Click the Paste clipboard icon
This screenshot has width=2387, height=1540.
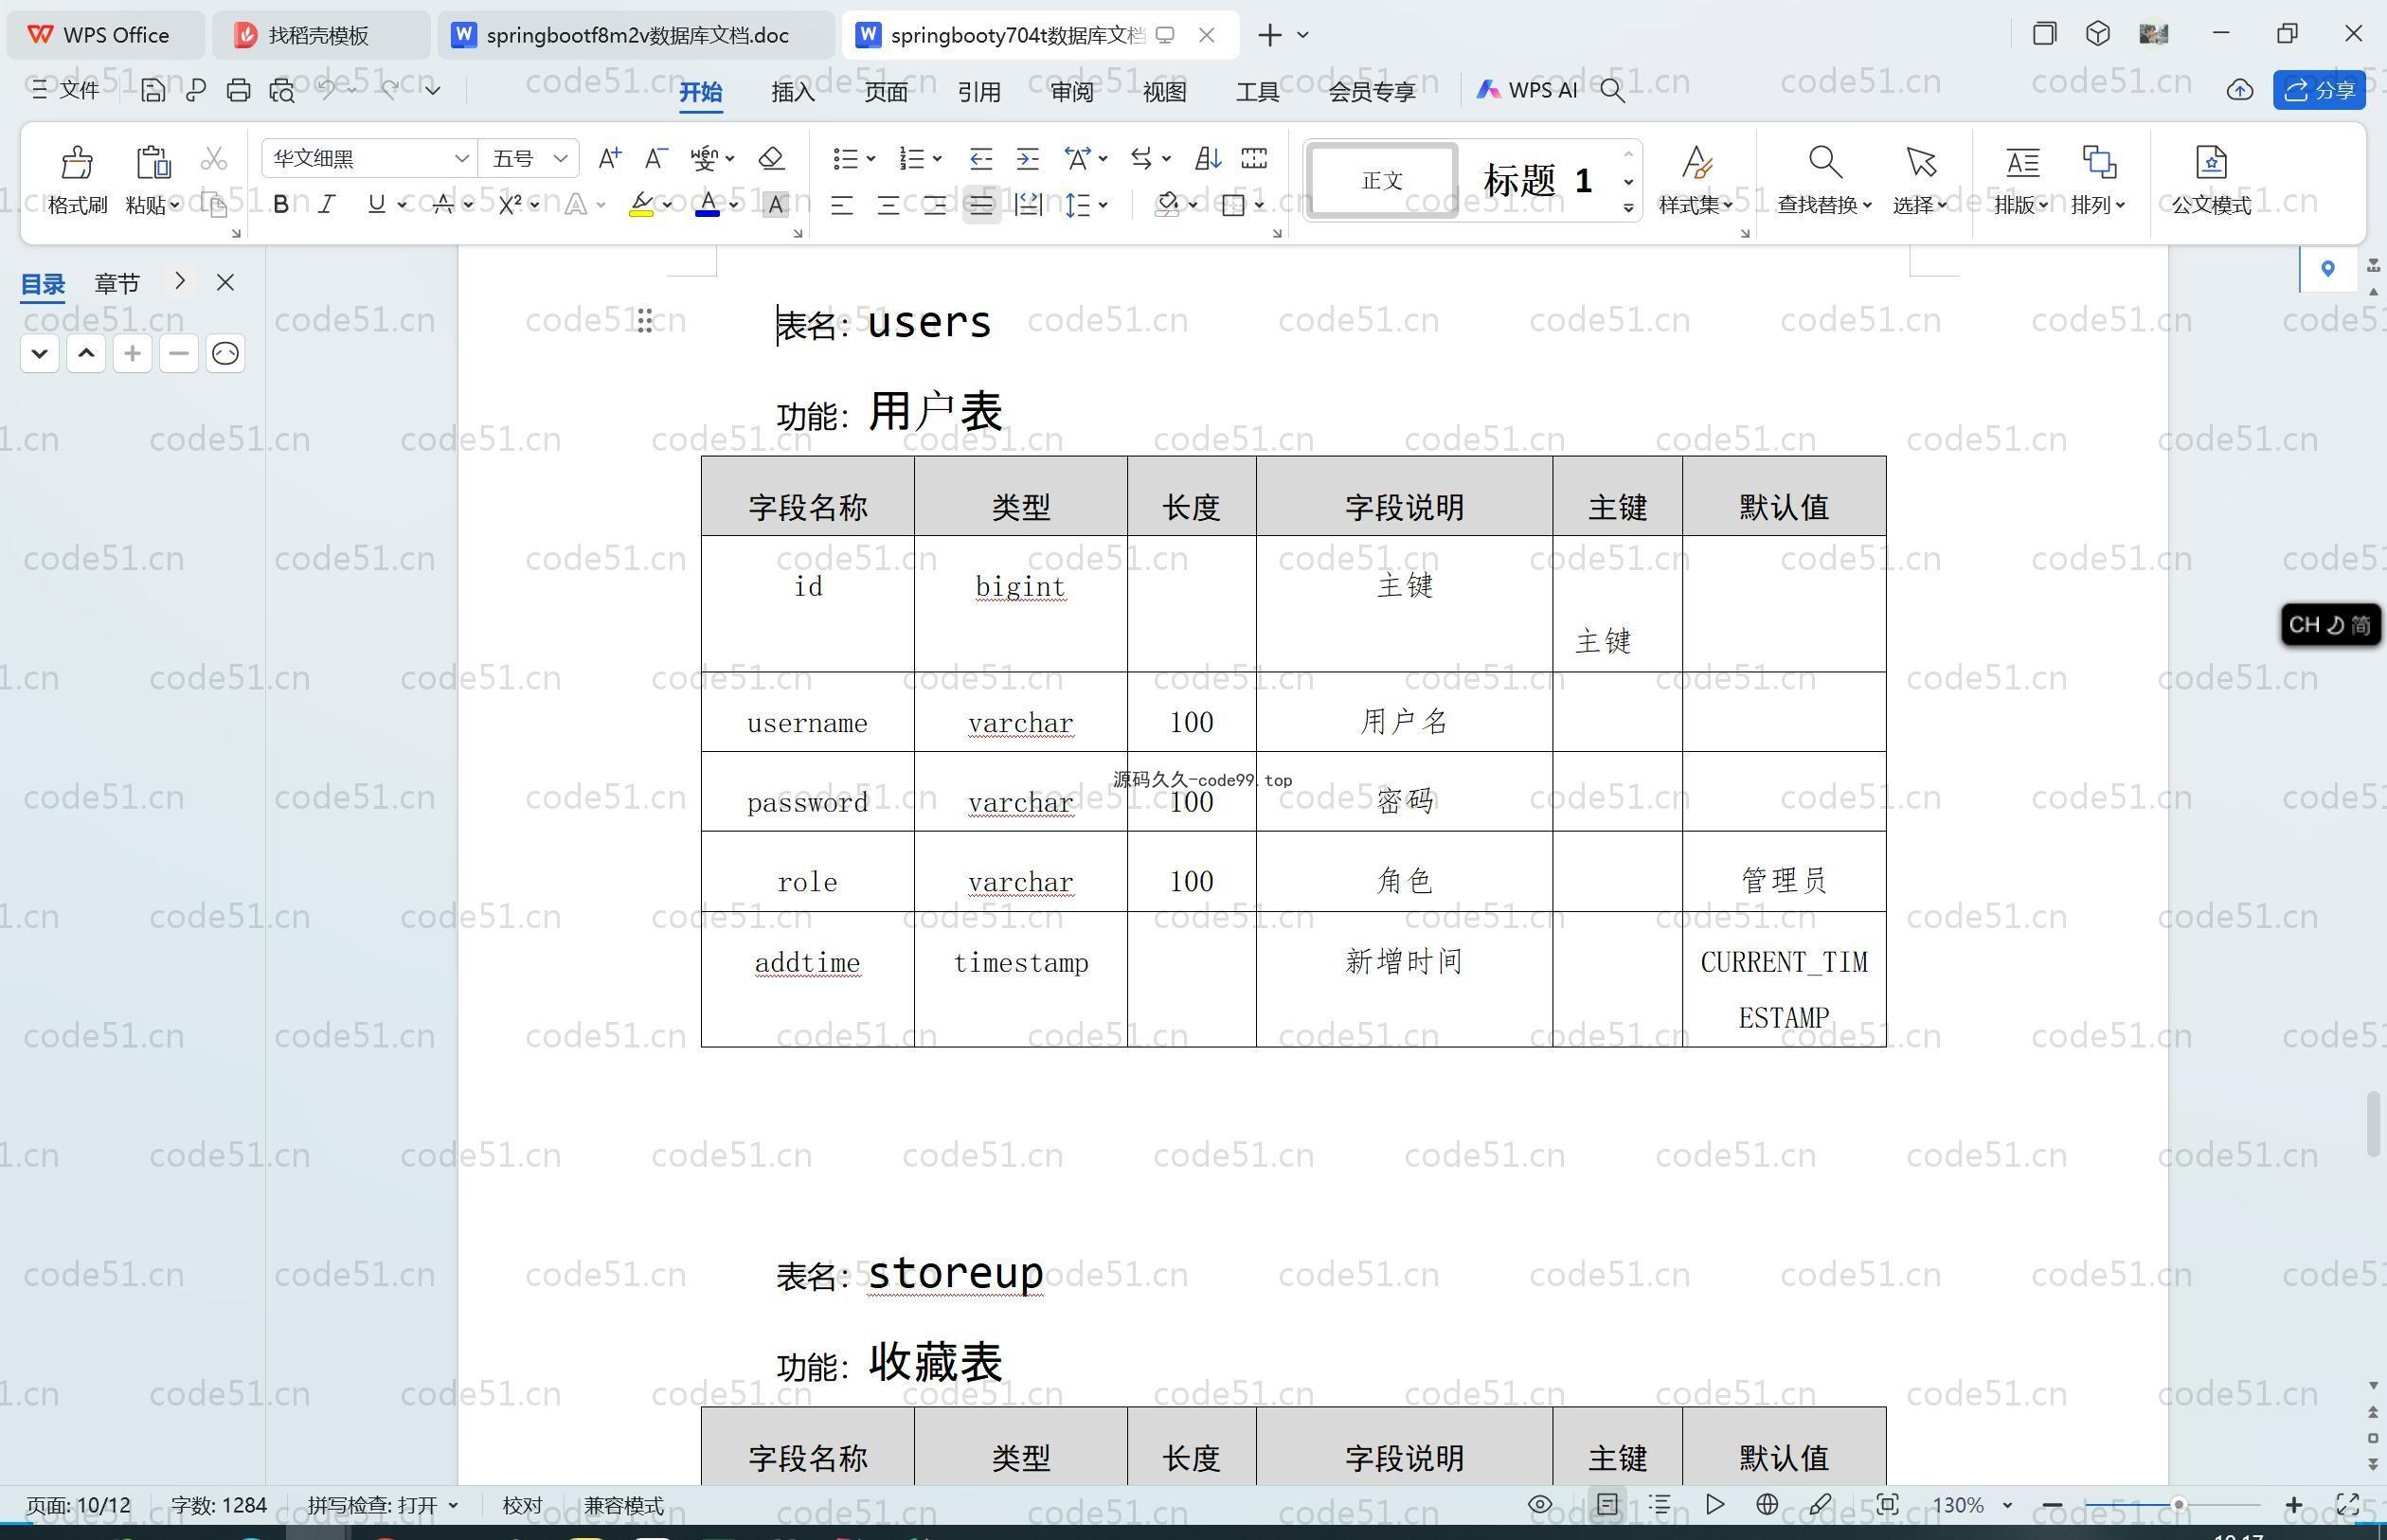(x=153, y=161)
